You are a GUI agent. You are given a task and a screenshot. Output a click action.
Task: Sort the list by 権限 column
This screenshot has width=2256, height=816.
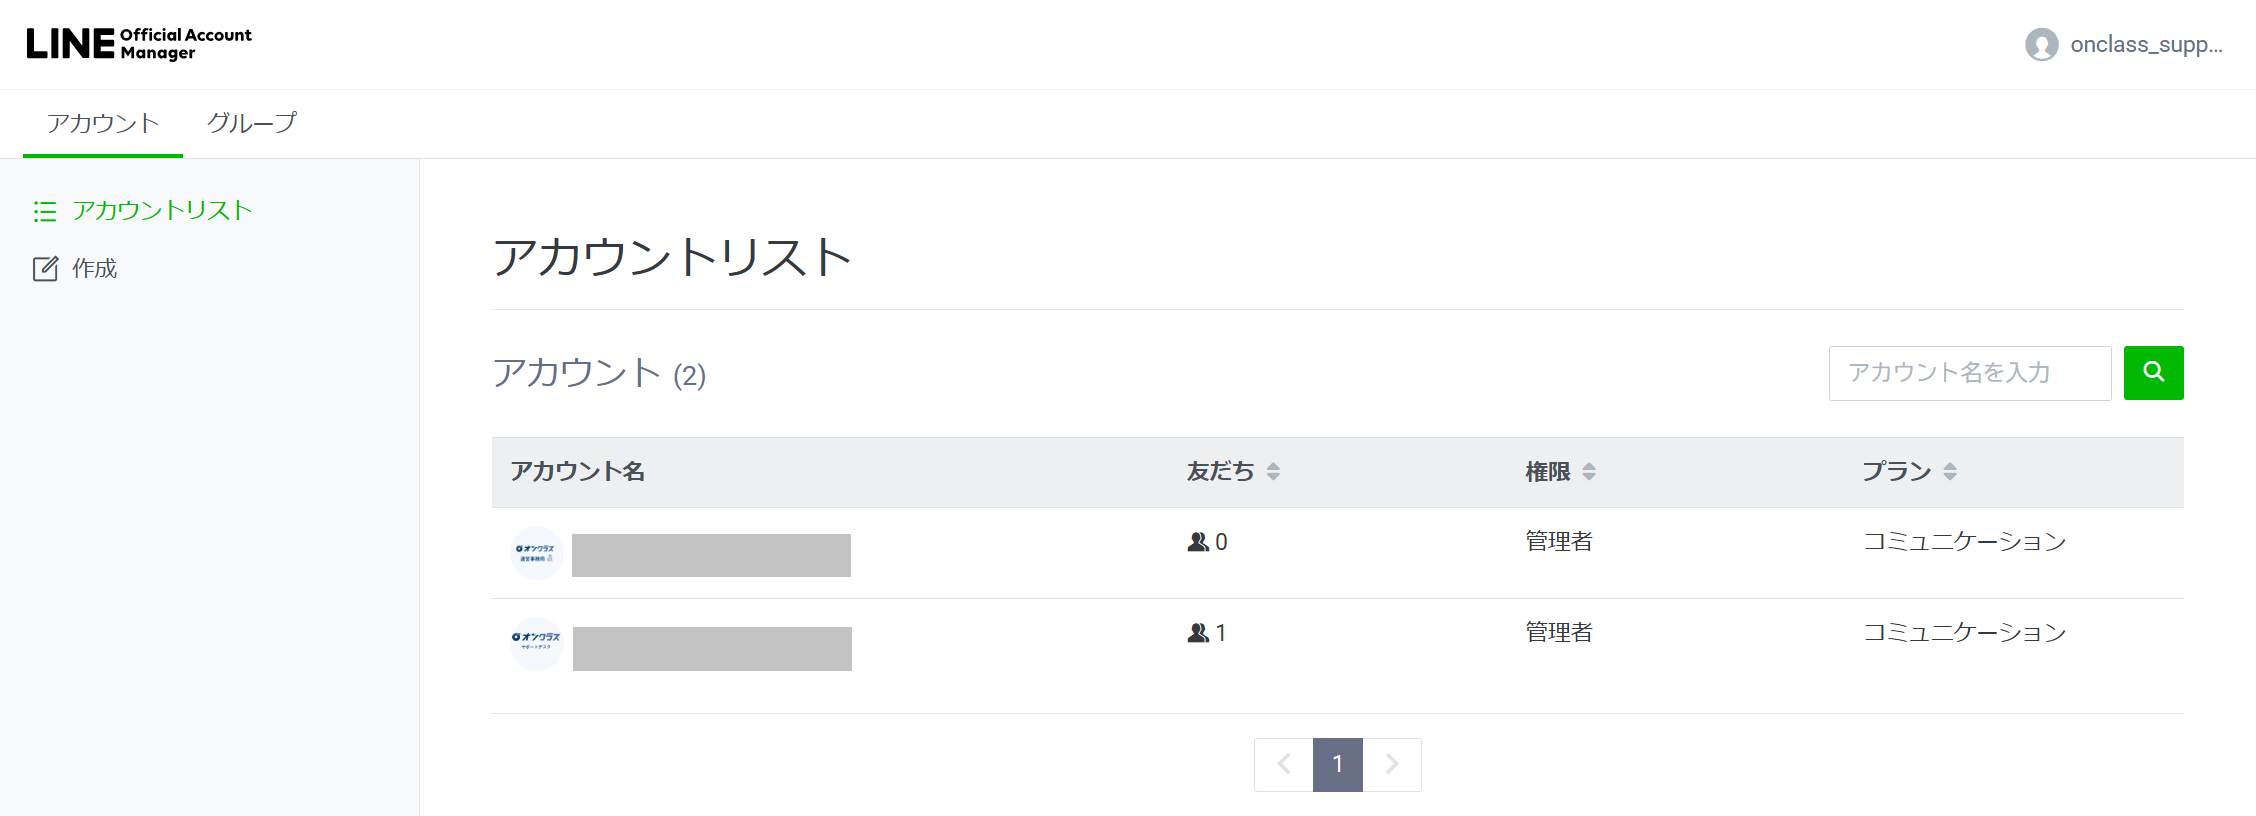pos(1589,472)
